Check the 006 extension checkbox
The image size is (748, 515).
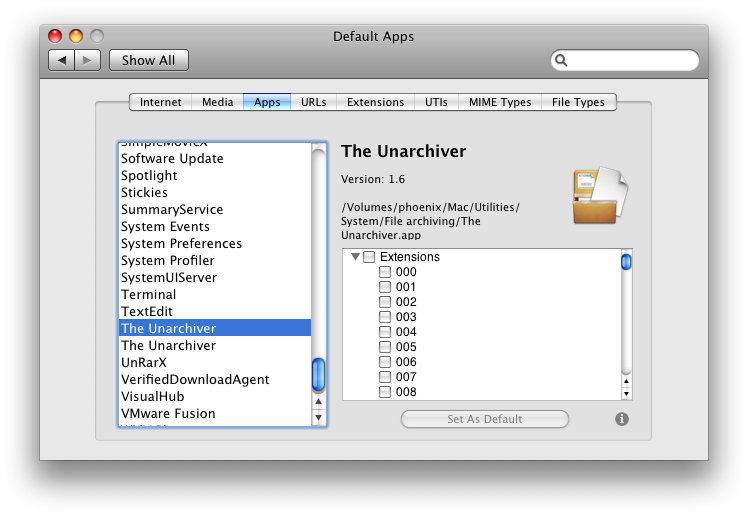click(384, 361)
